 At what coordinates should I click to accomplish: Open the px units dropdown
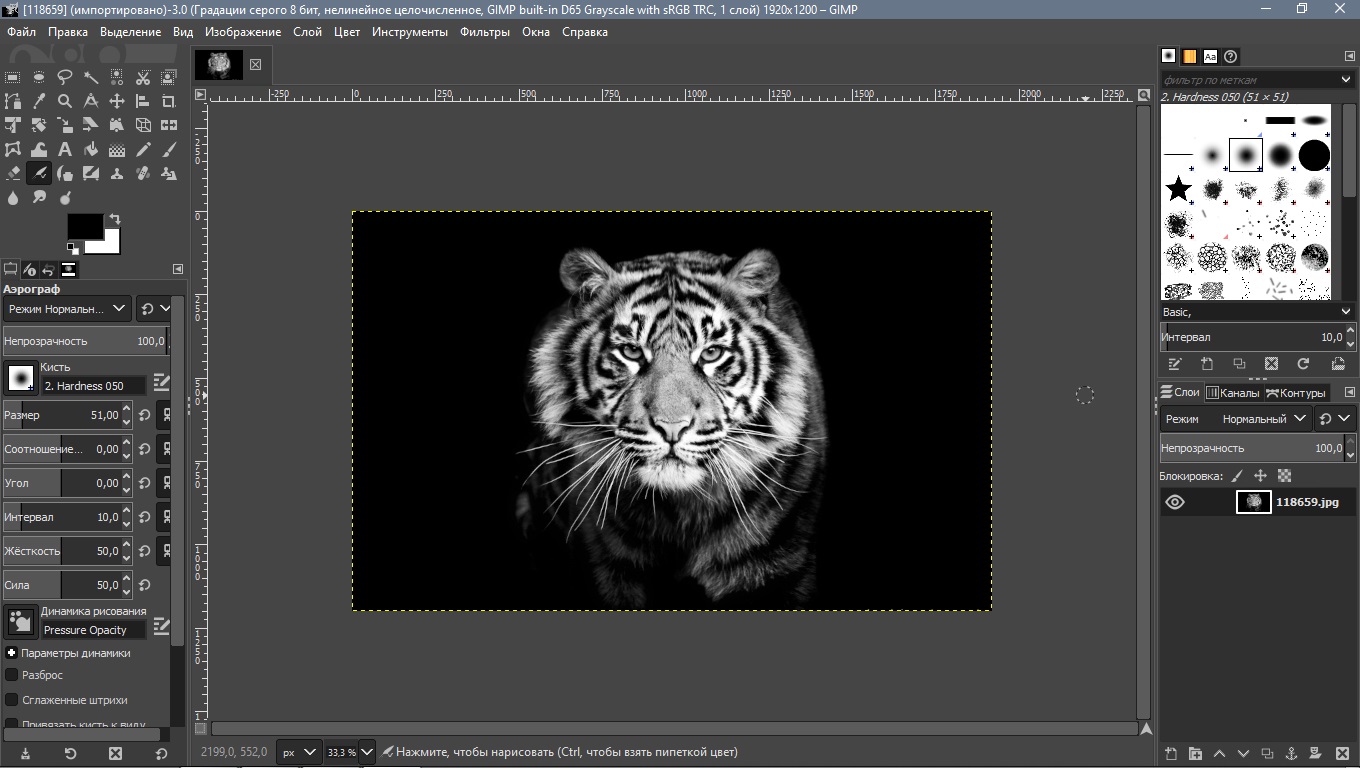297,752
